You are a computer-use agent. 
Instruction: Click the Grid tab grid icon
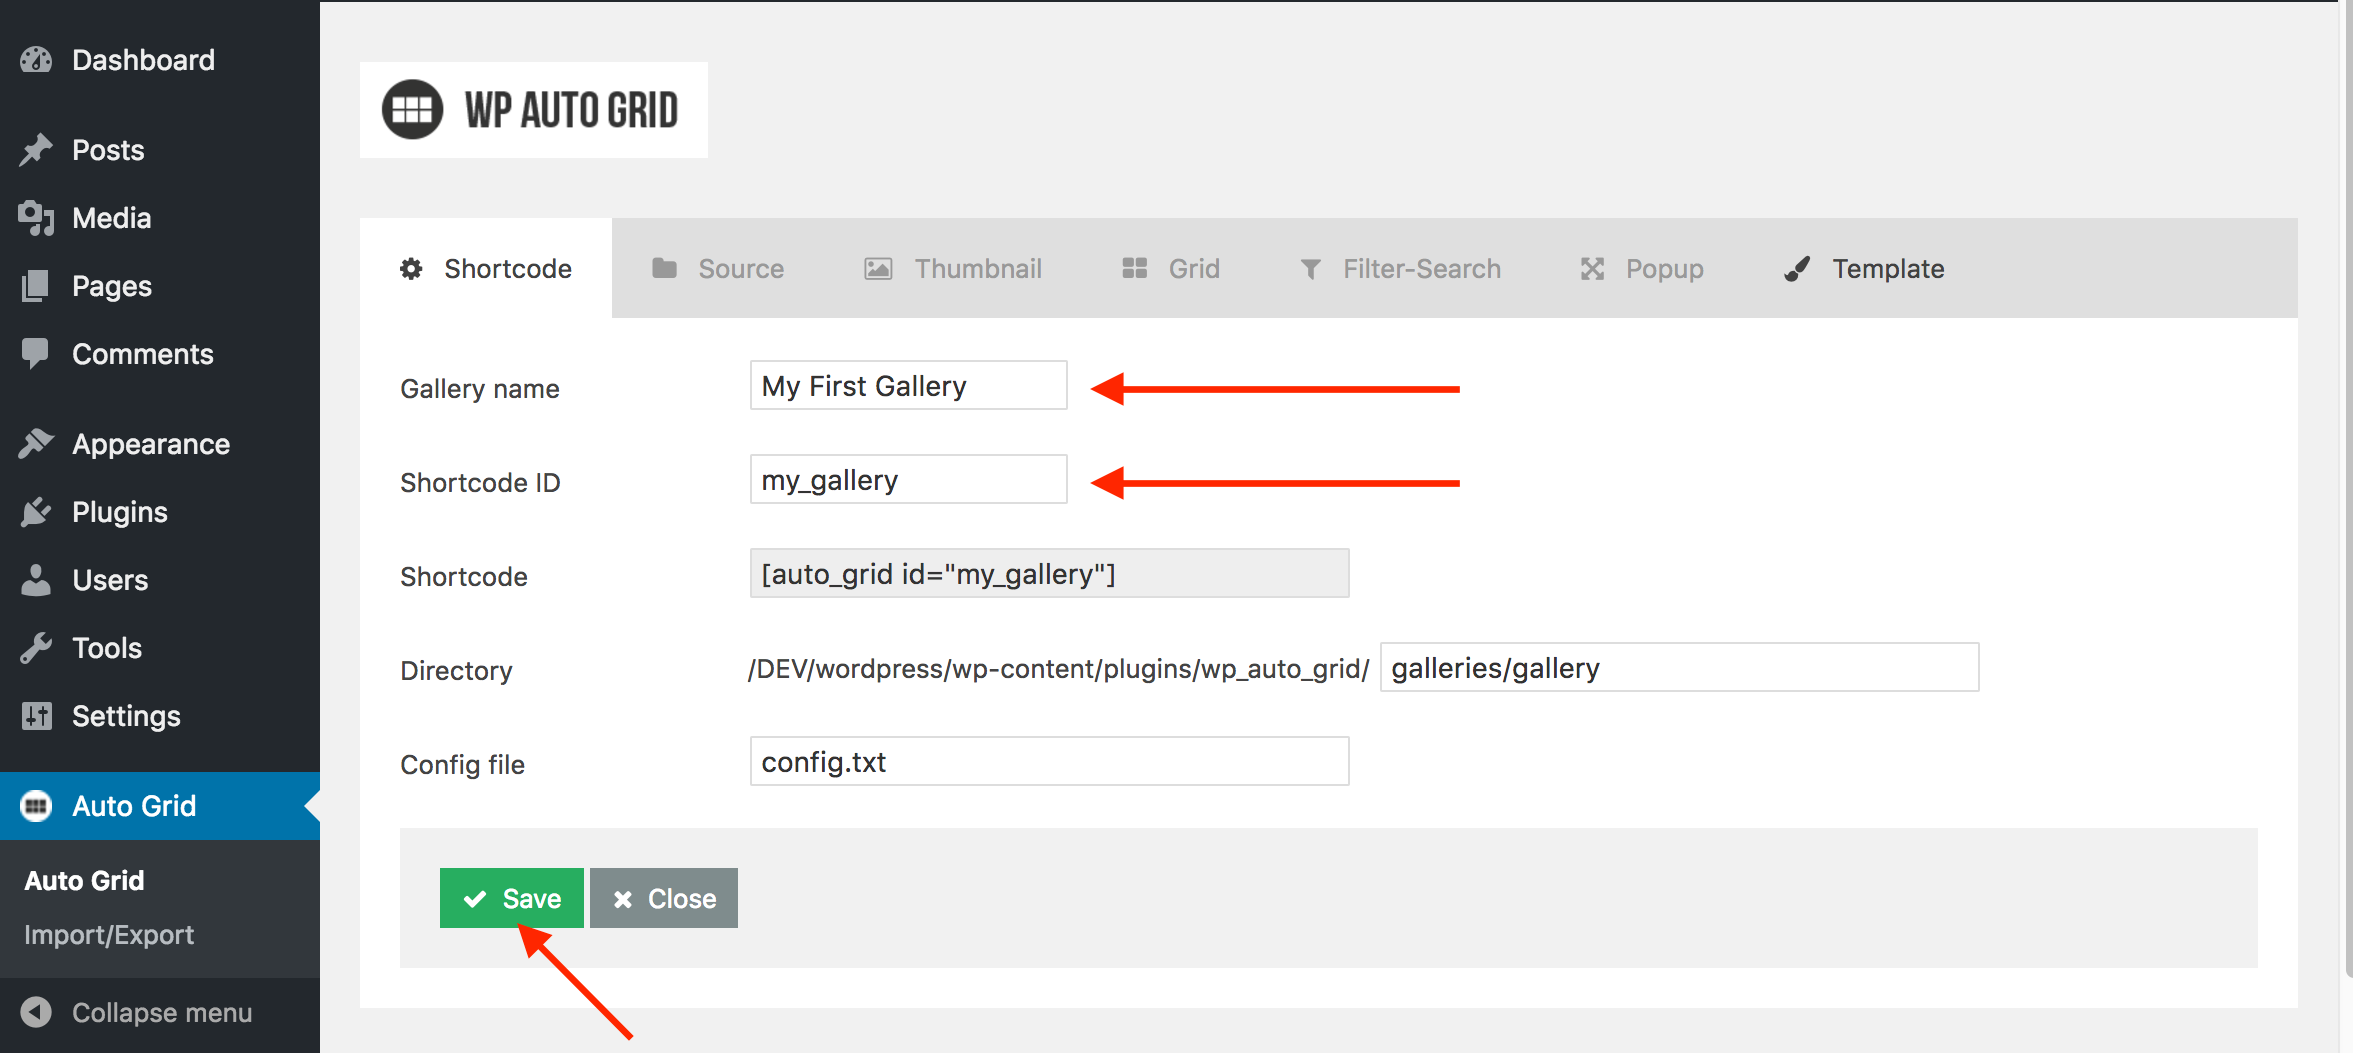tap(1134, 268)
